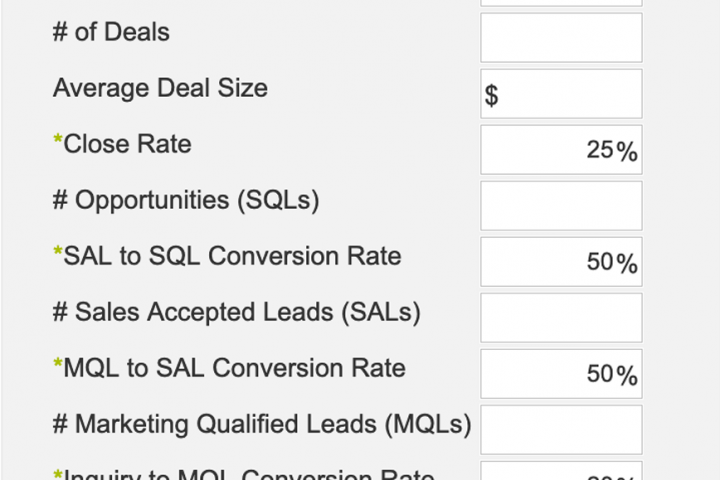Click the '# of Deals' label

pos(111,32)
